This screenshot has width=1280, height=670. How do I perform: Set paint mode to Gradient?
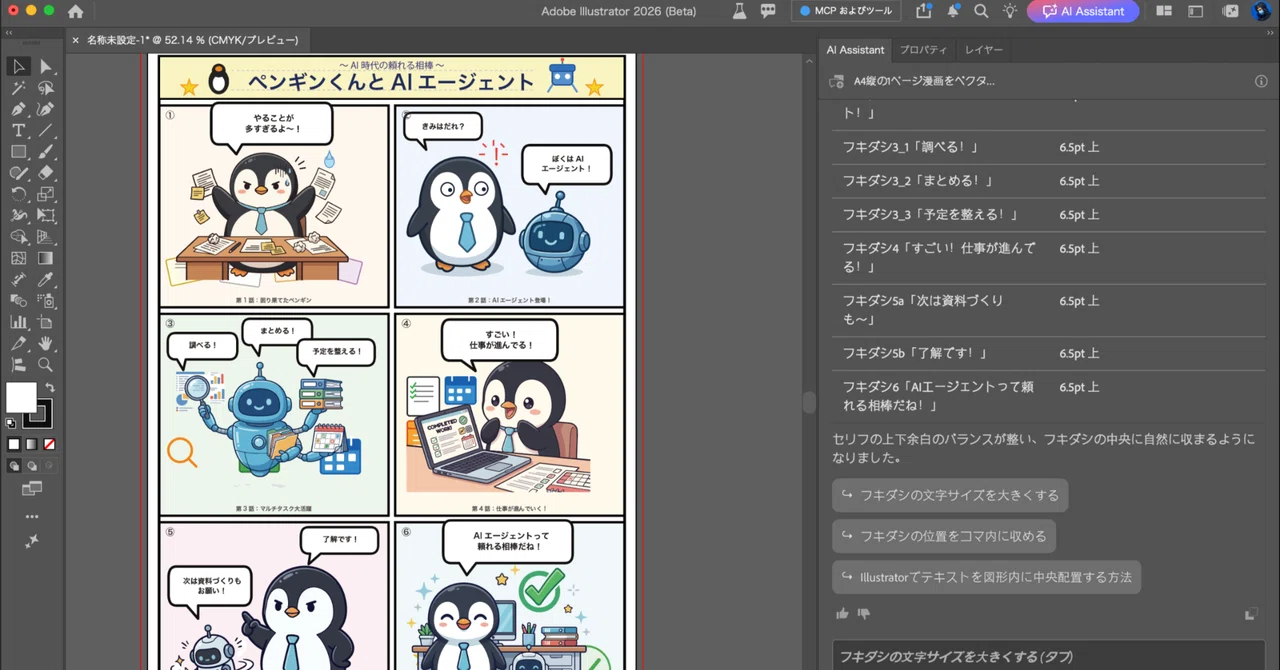(32, 444)
